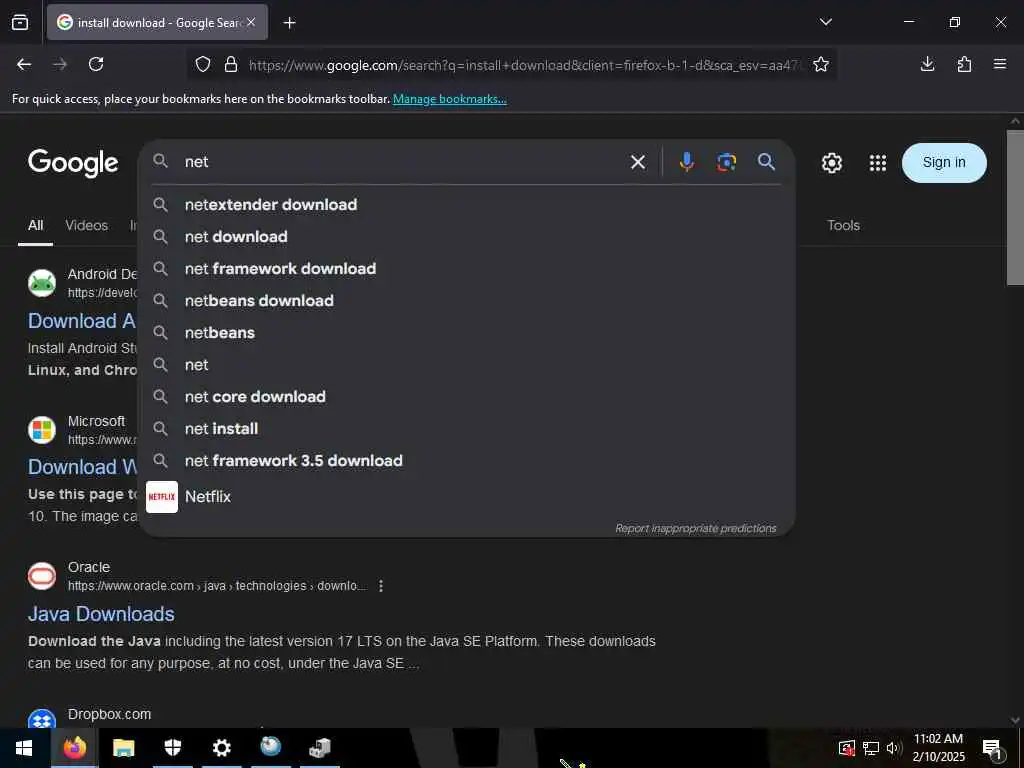Start voice search with microphone icon
1024x768 pixels.
[x=686, y=162]
